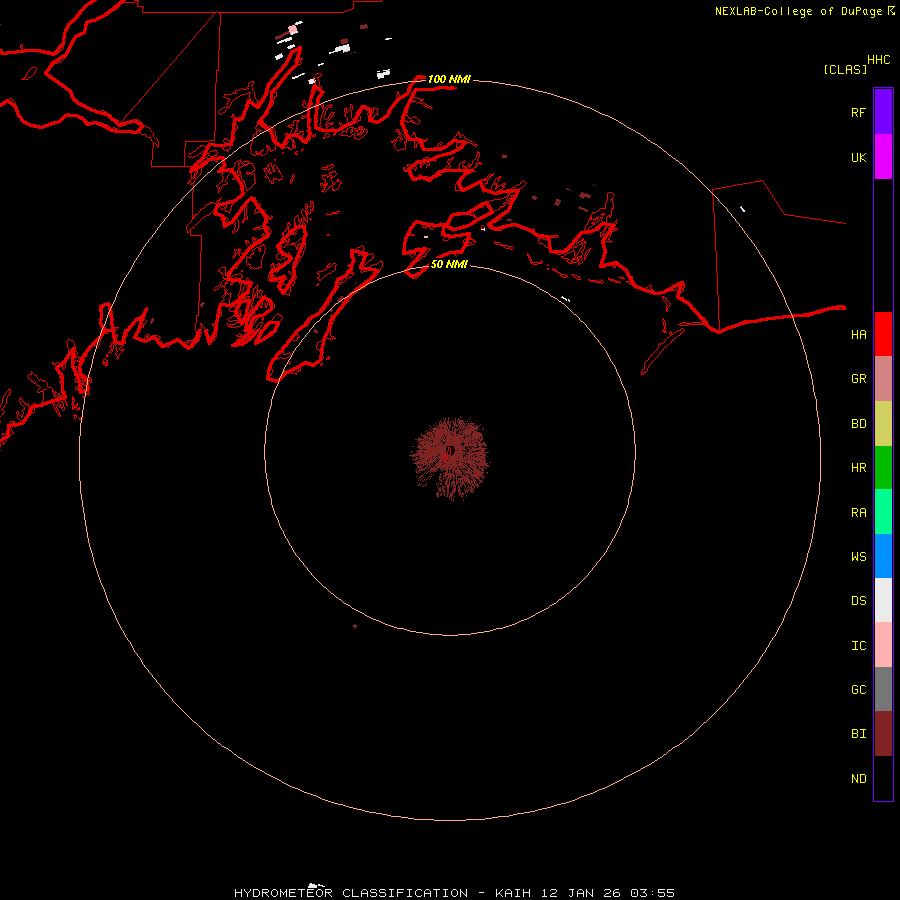
Task: Click the RA light green legend swatch
Action: (x=883, y=512)
